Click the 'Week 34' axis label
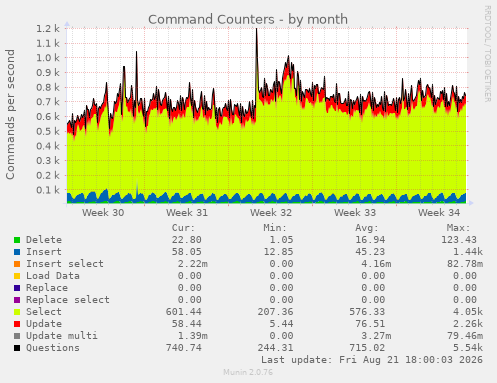 coord(439,213)
